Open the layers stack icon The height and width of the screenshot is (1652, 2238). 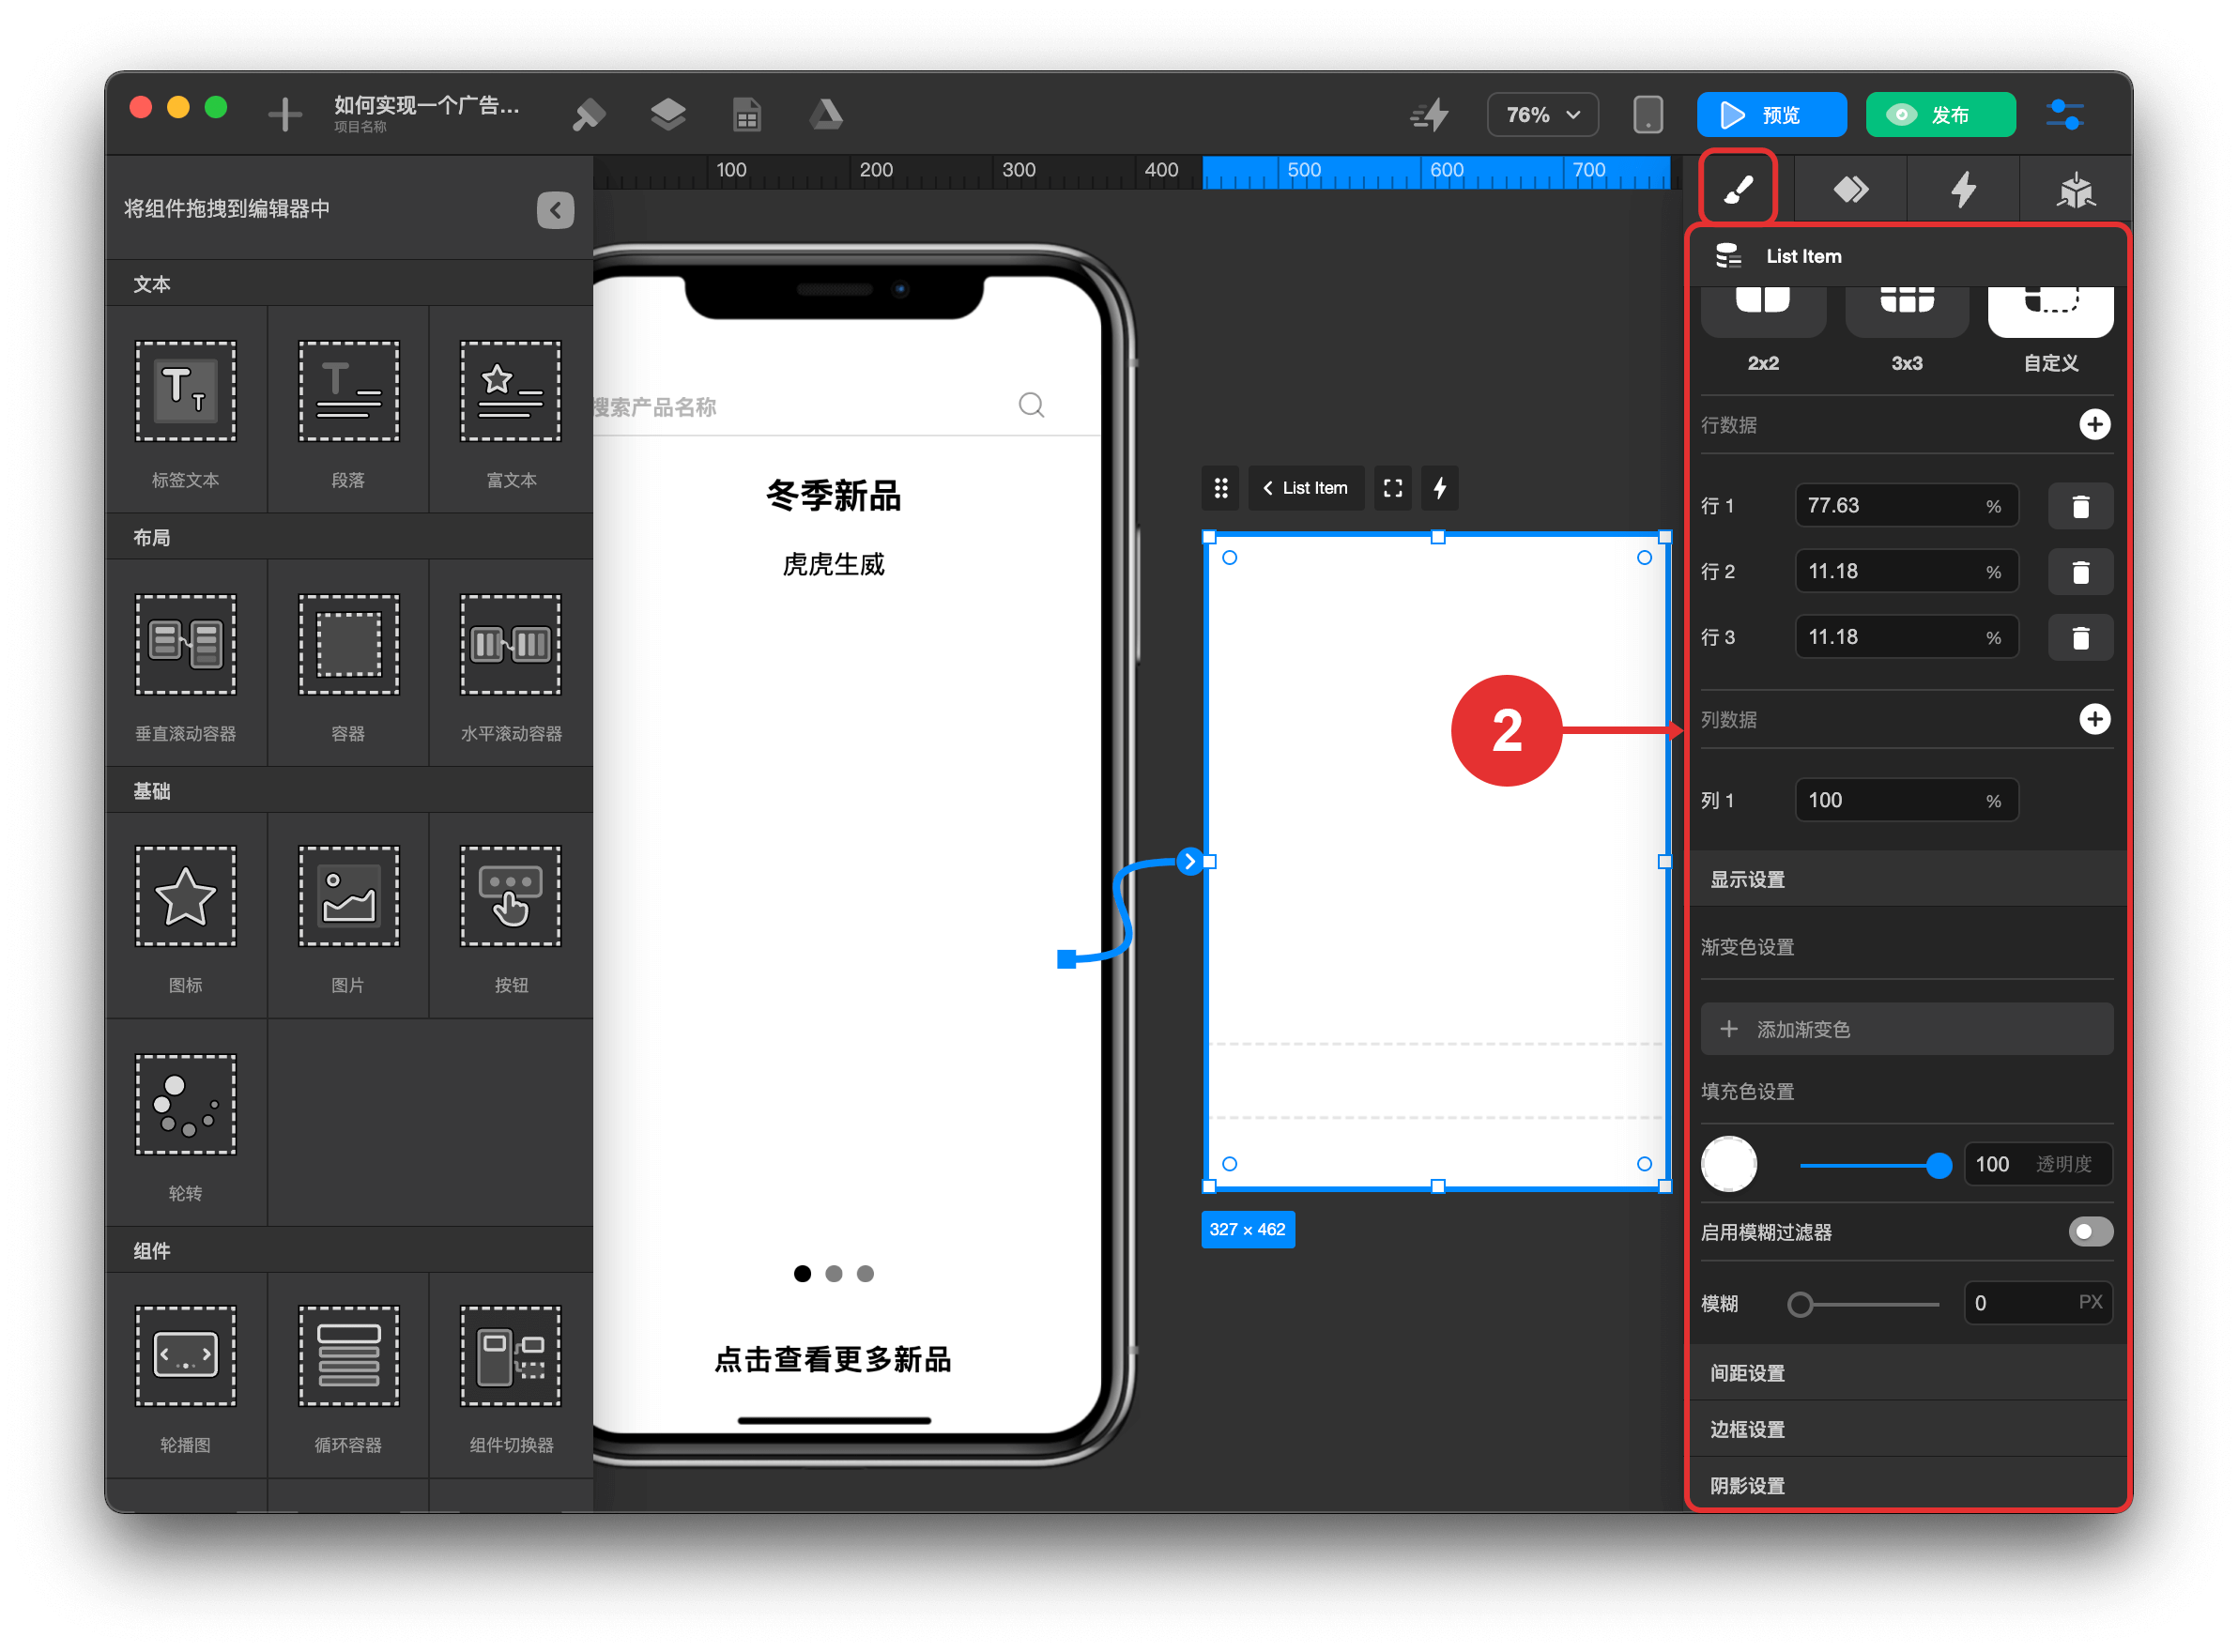click(x=668, y=115)
